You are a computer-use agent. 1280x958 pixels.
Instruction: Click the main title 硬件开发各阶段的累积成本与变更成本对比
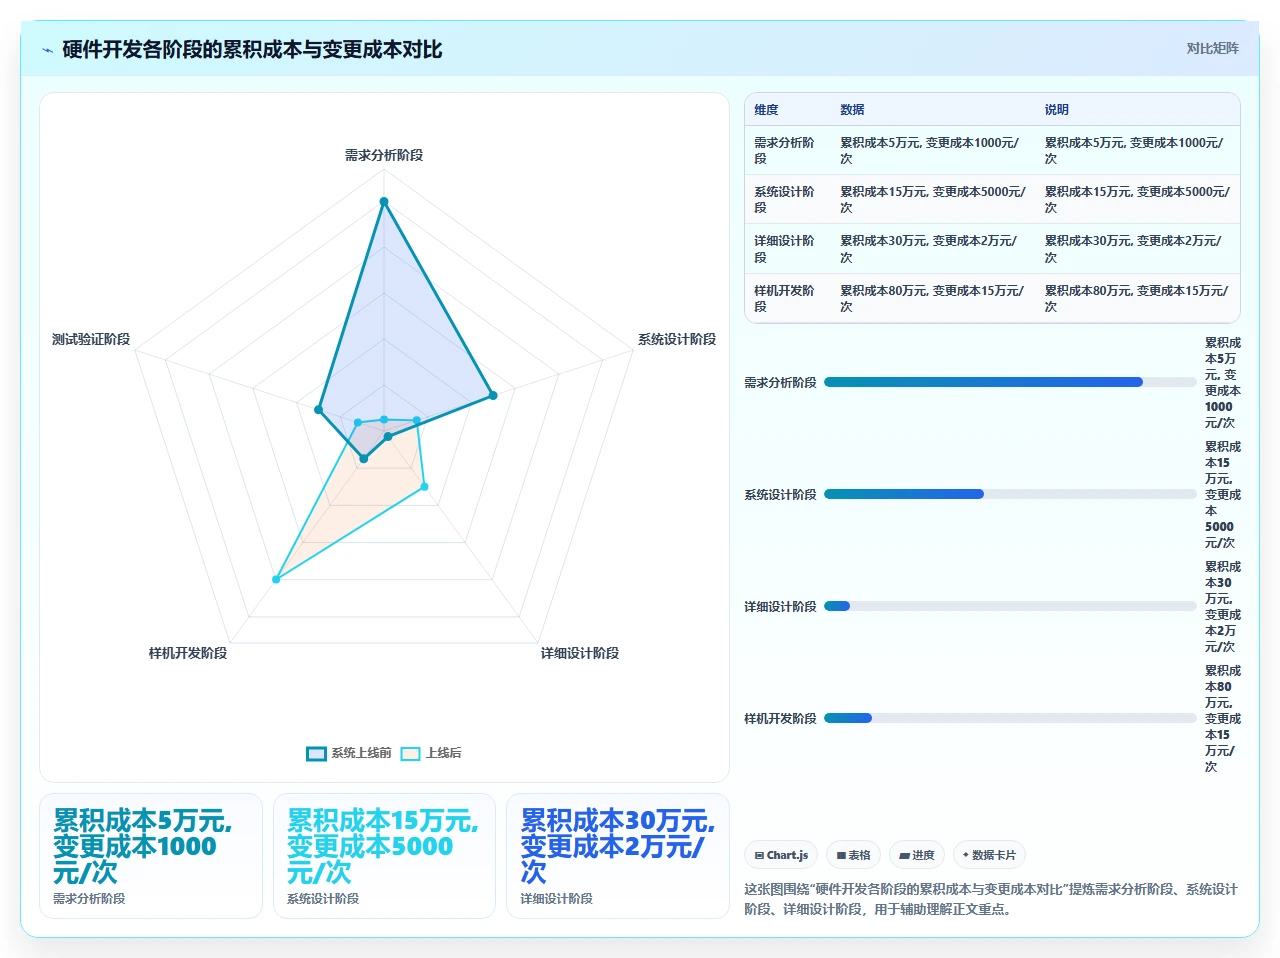(252, 50)
